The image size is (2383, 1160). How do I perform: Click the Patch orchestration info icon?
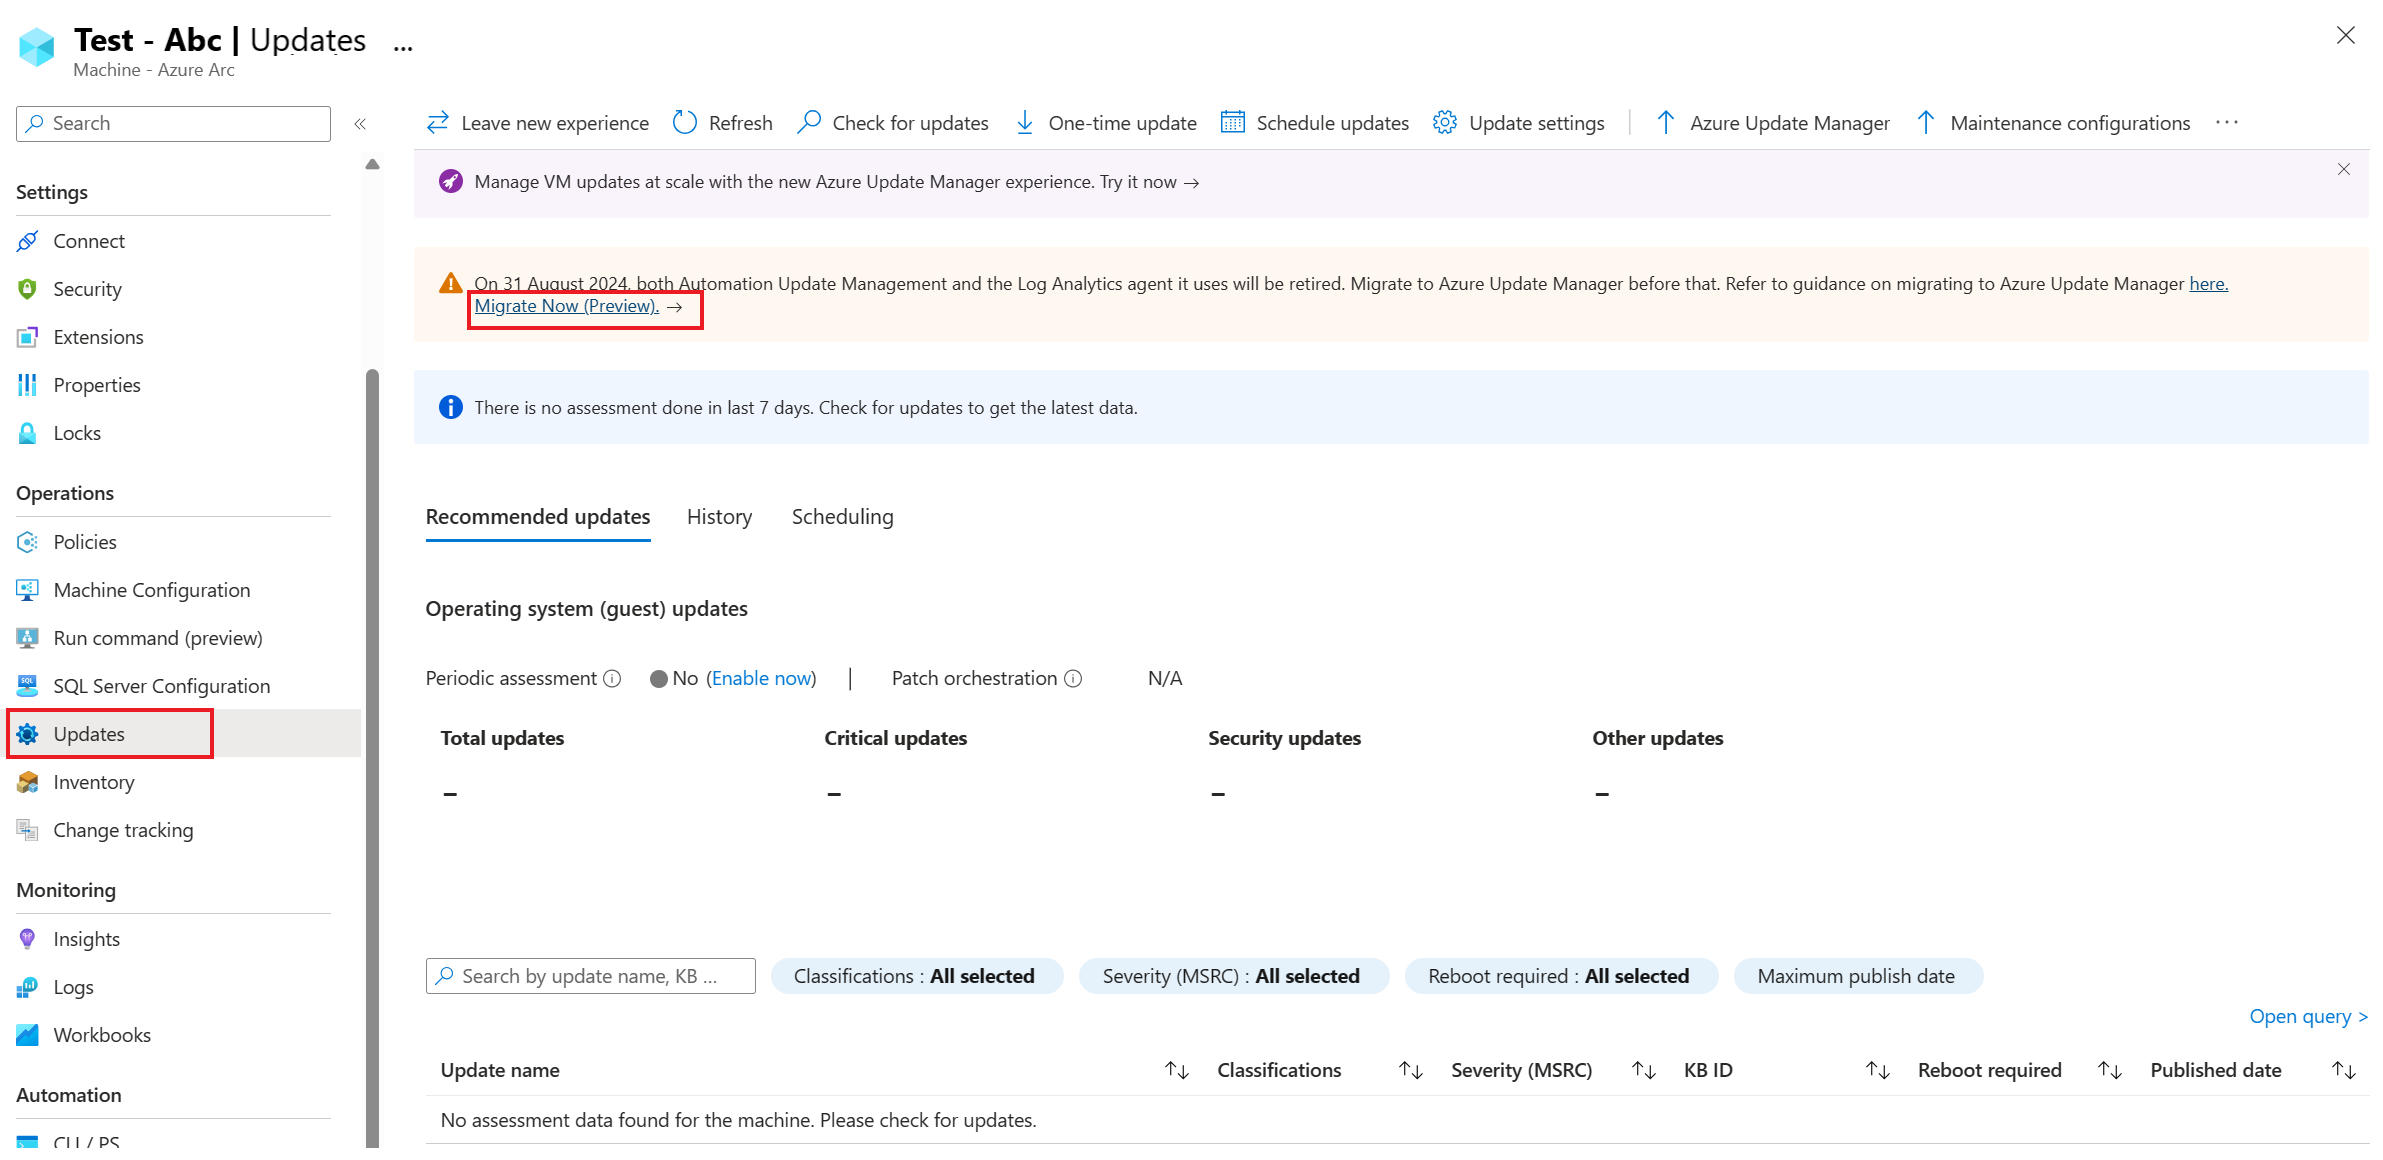1073,679
